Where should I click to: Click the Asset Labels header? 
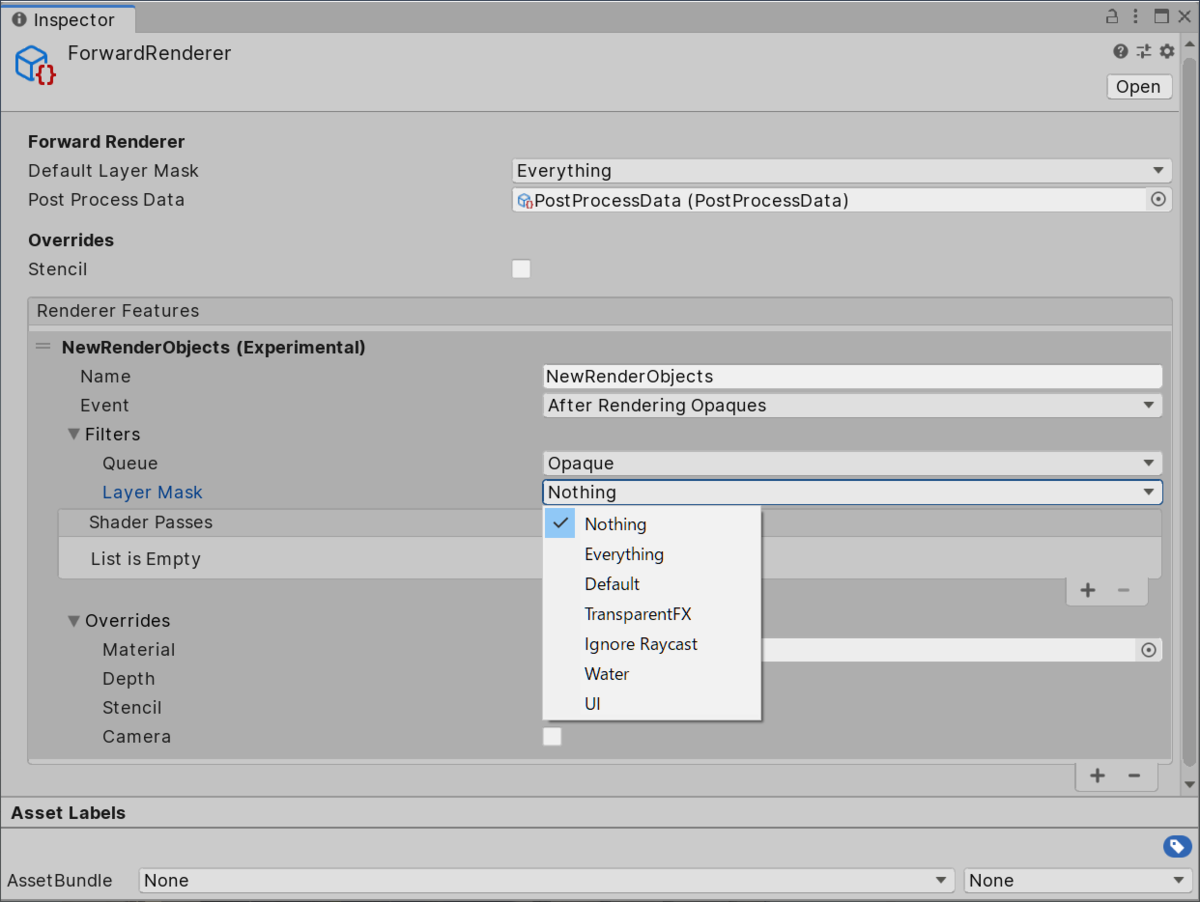(x=68, y=813)
